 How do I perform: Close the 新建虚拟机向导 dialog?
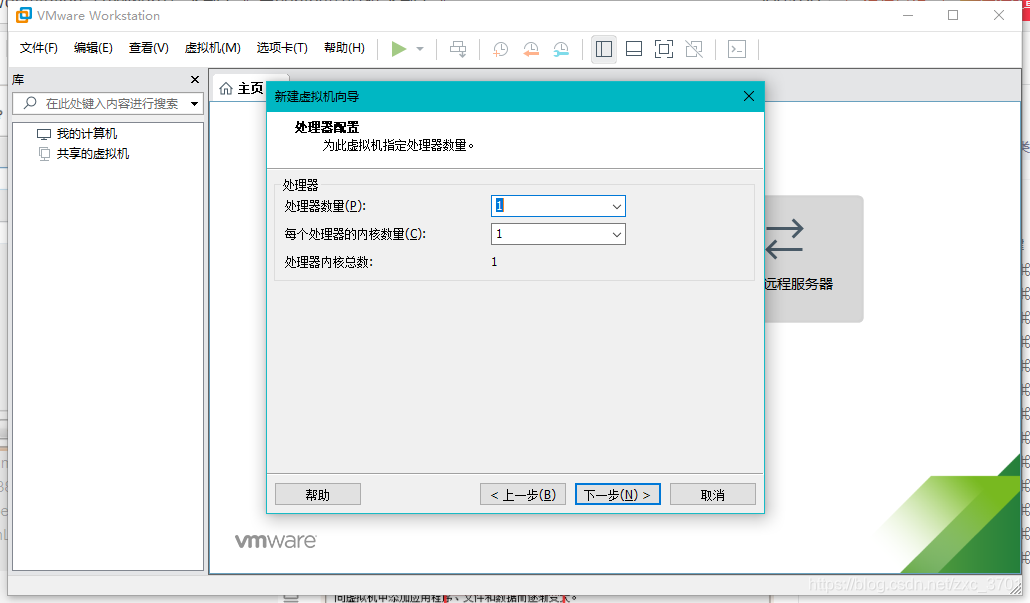(749, 97)
